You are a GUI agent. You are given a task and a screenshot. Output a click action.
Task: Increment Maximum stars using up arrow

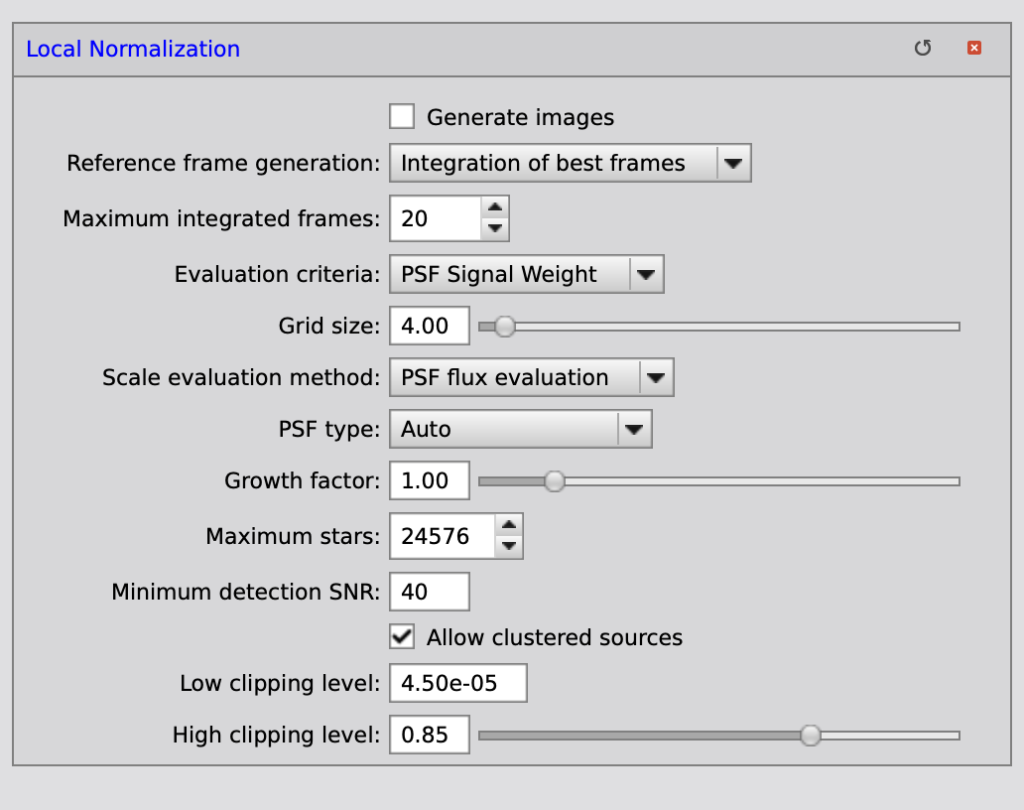click(x=508, y=526)
